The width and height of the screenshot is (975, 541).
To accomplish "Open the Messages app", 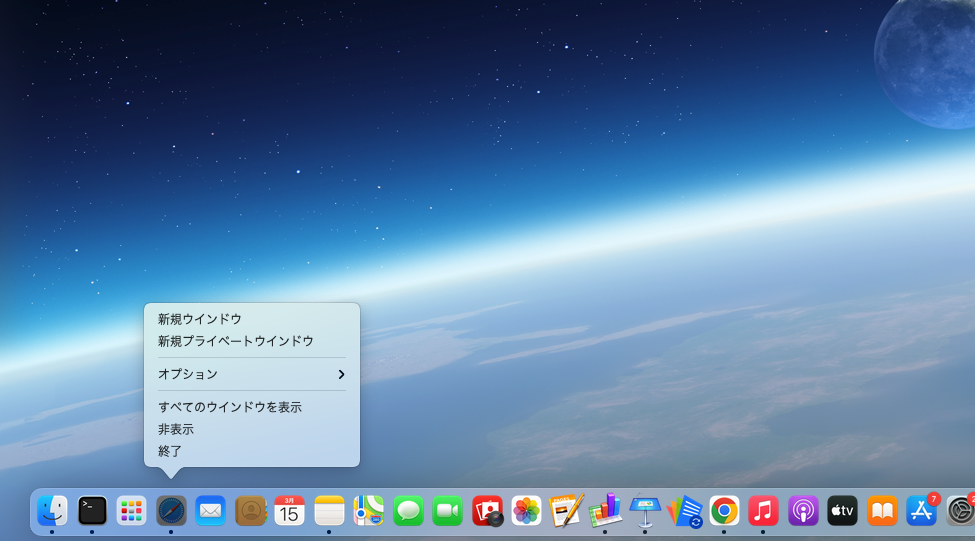I will tap(408, 511).
